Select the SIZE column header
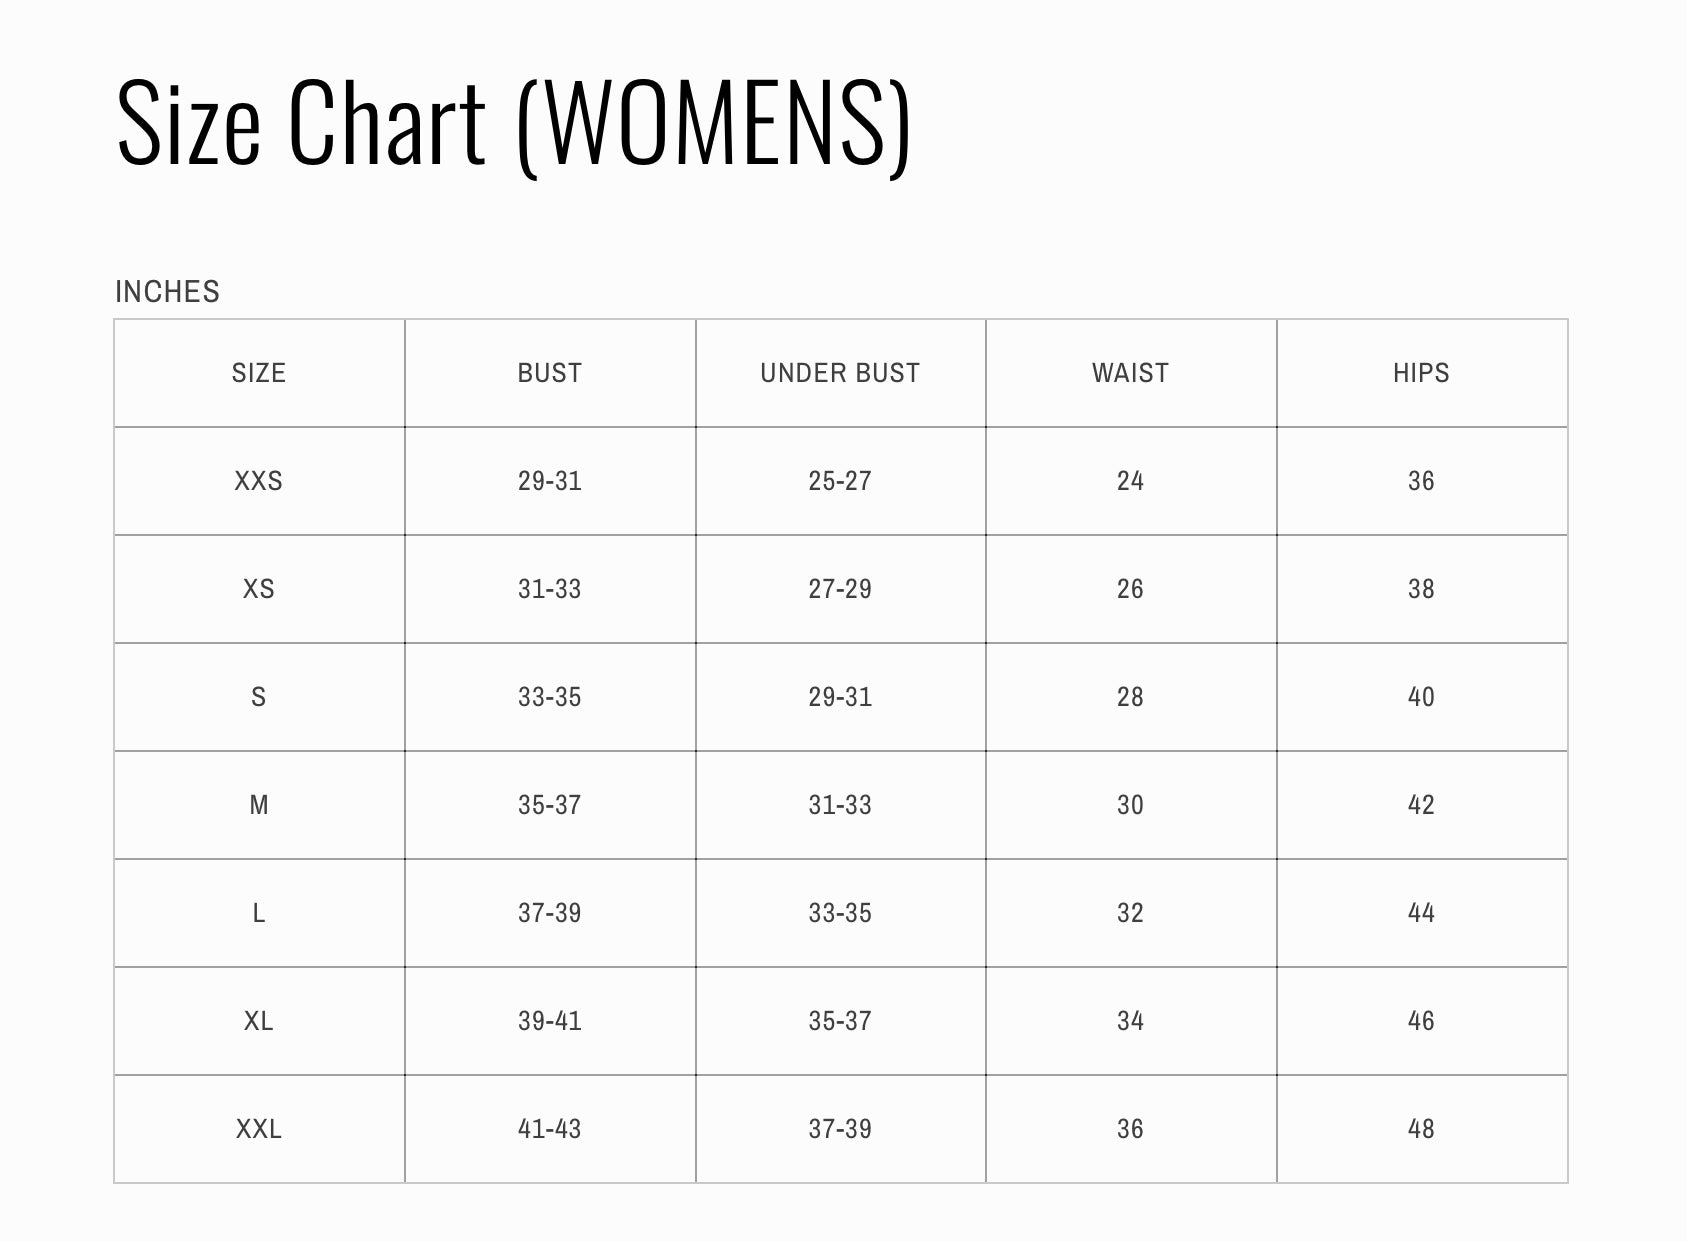 click(x=259, y=373)
